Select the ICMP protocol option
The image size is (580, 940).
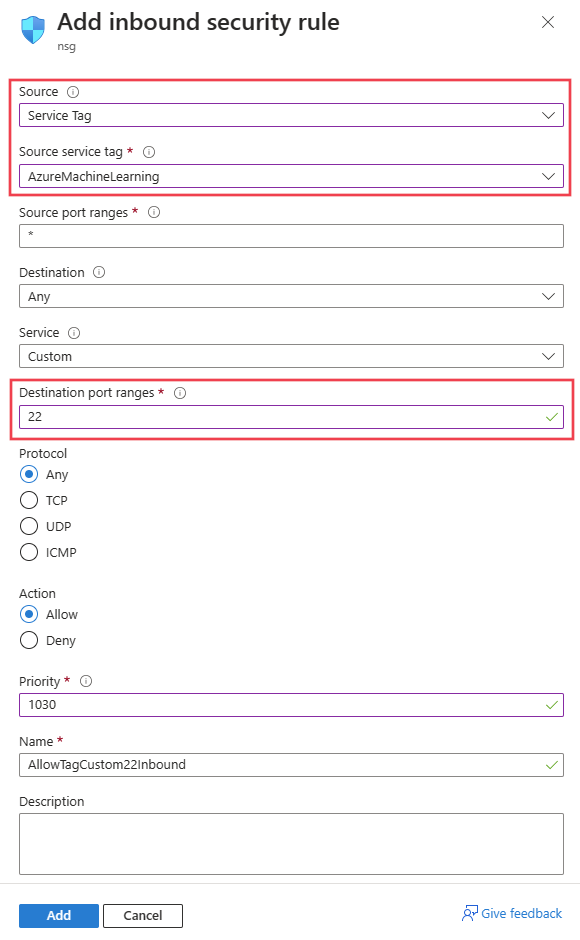pos(29,552)
